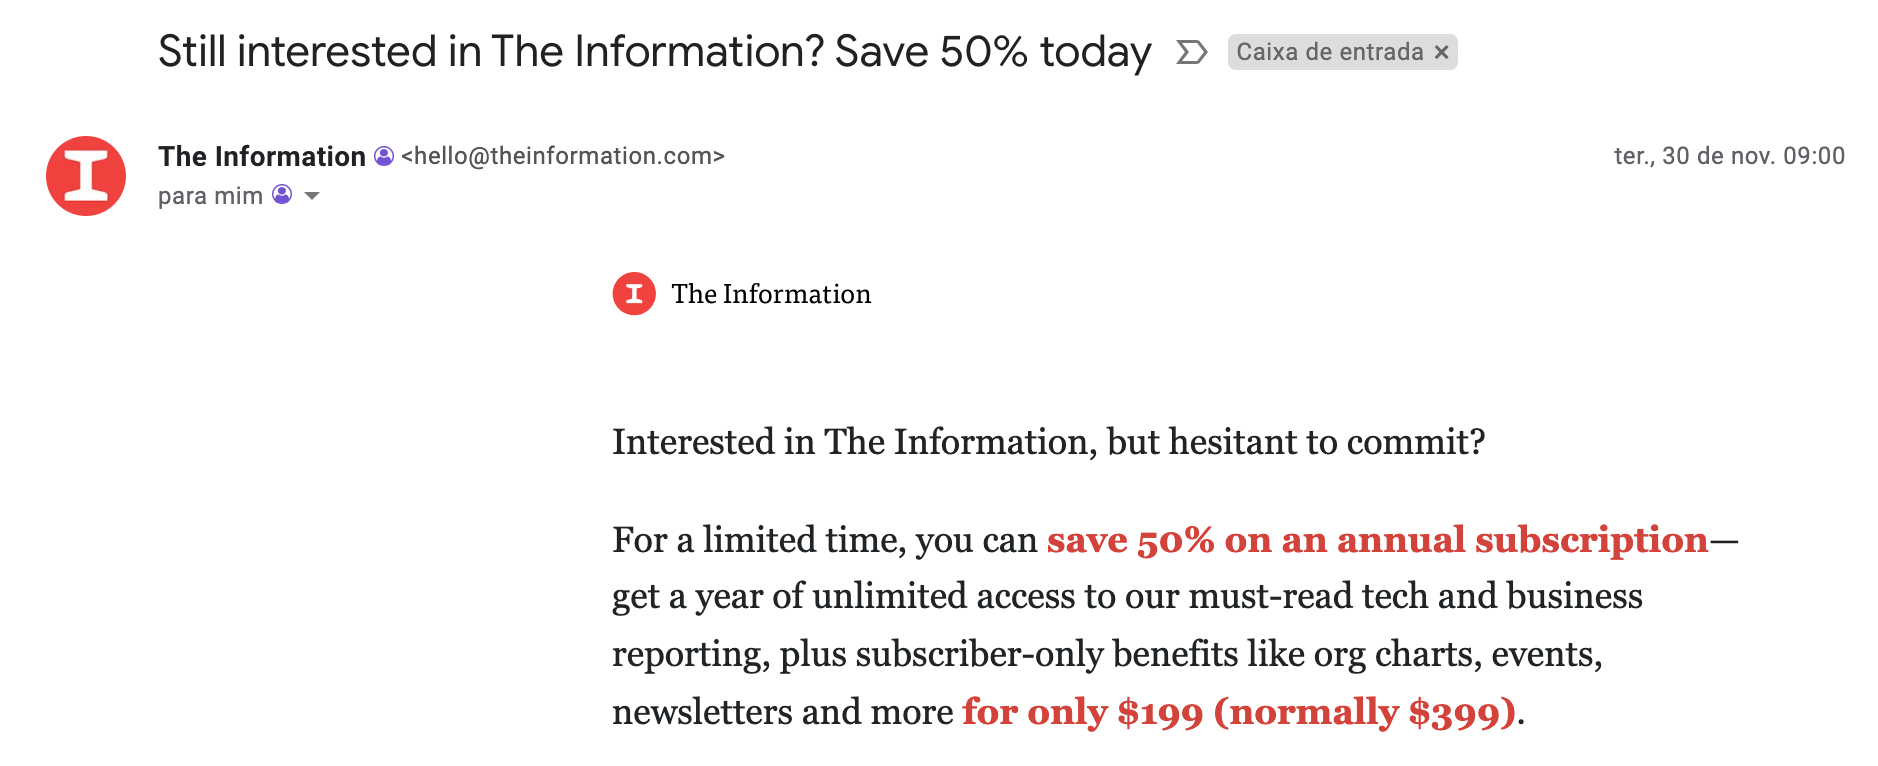Click The Information wordmark in email body
This screenshot has width=1878, height=766.
click(x=771, y=294)
